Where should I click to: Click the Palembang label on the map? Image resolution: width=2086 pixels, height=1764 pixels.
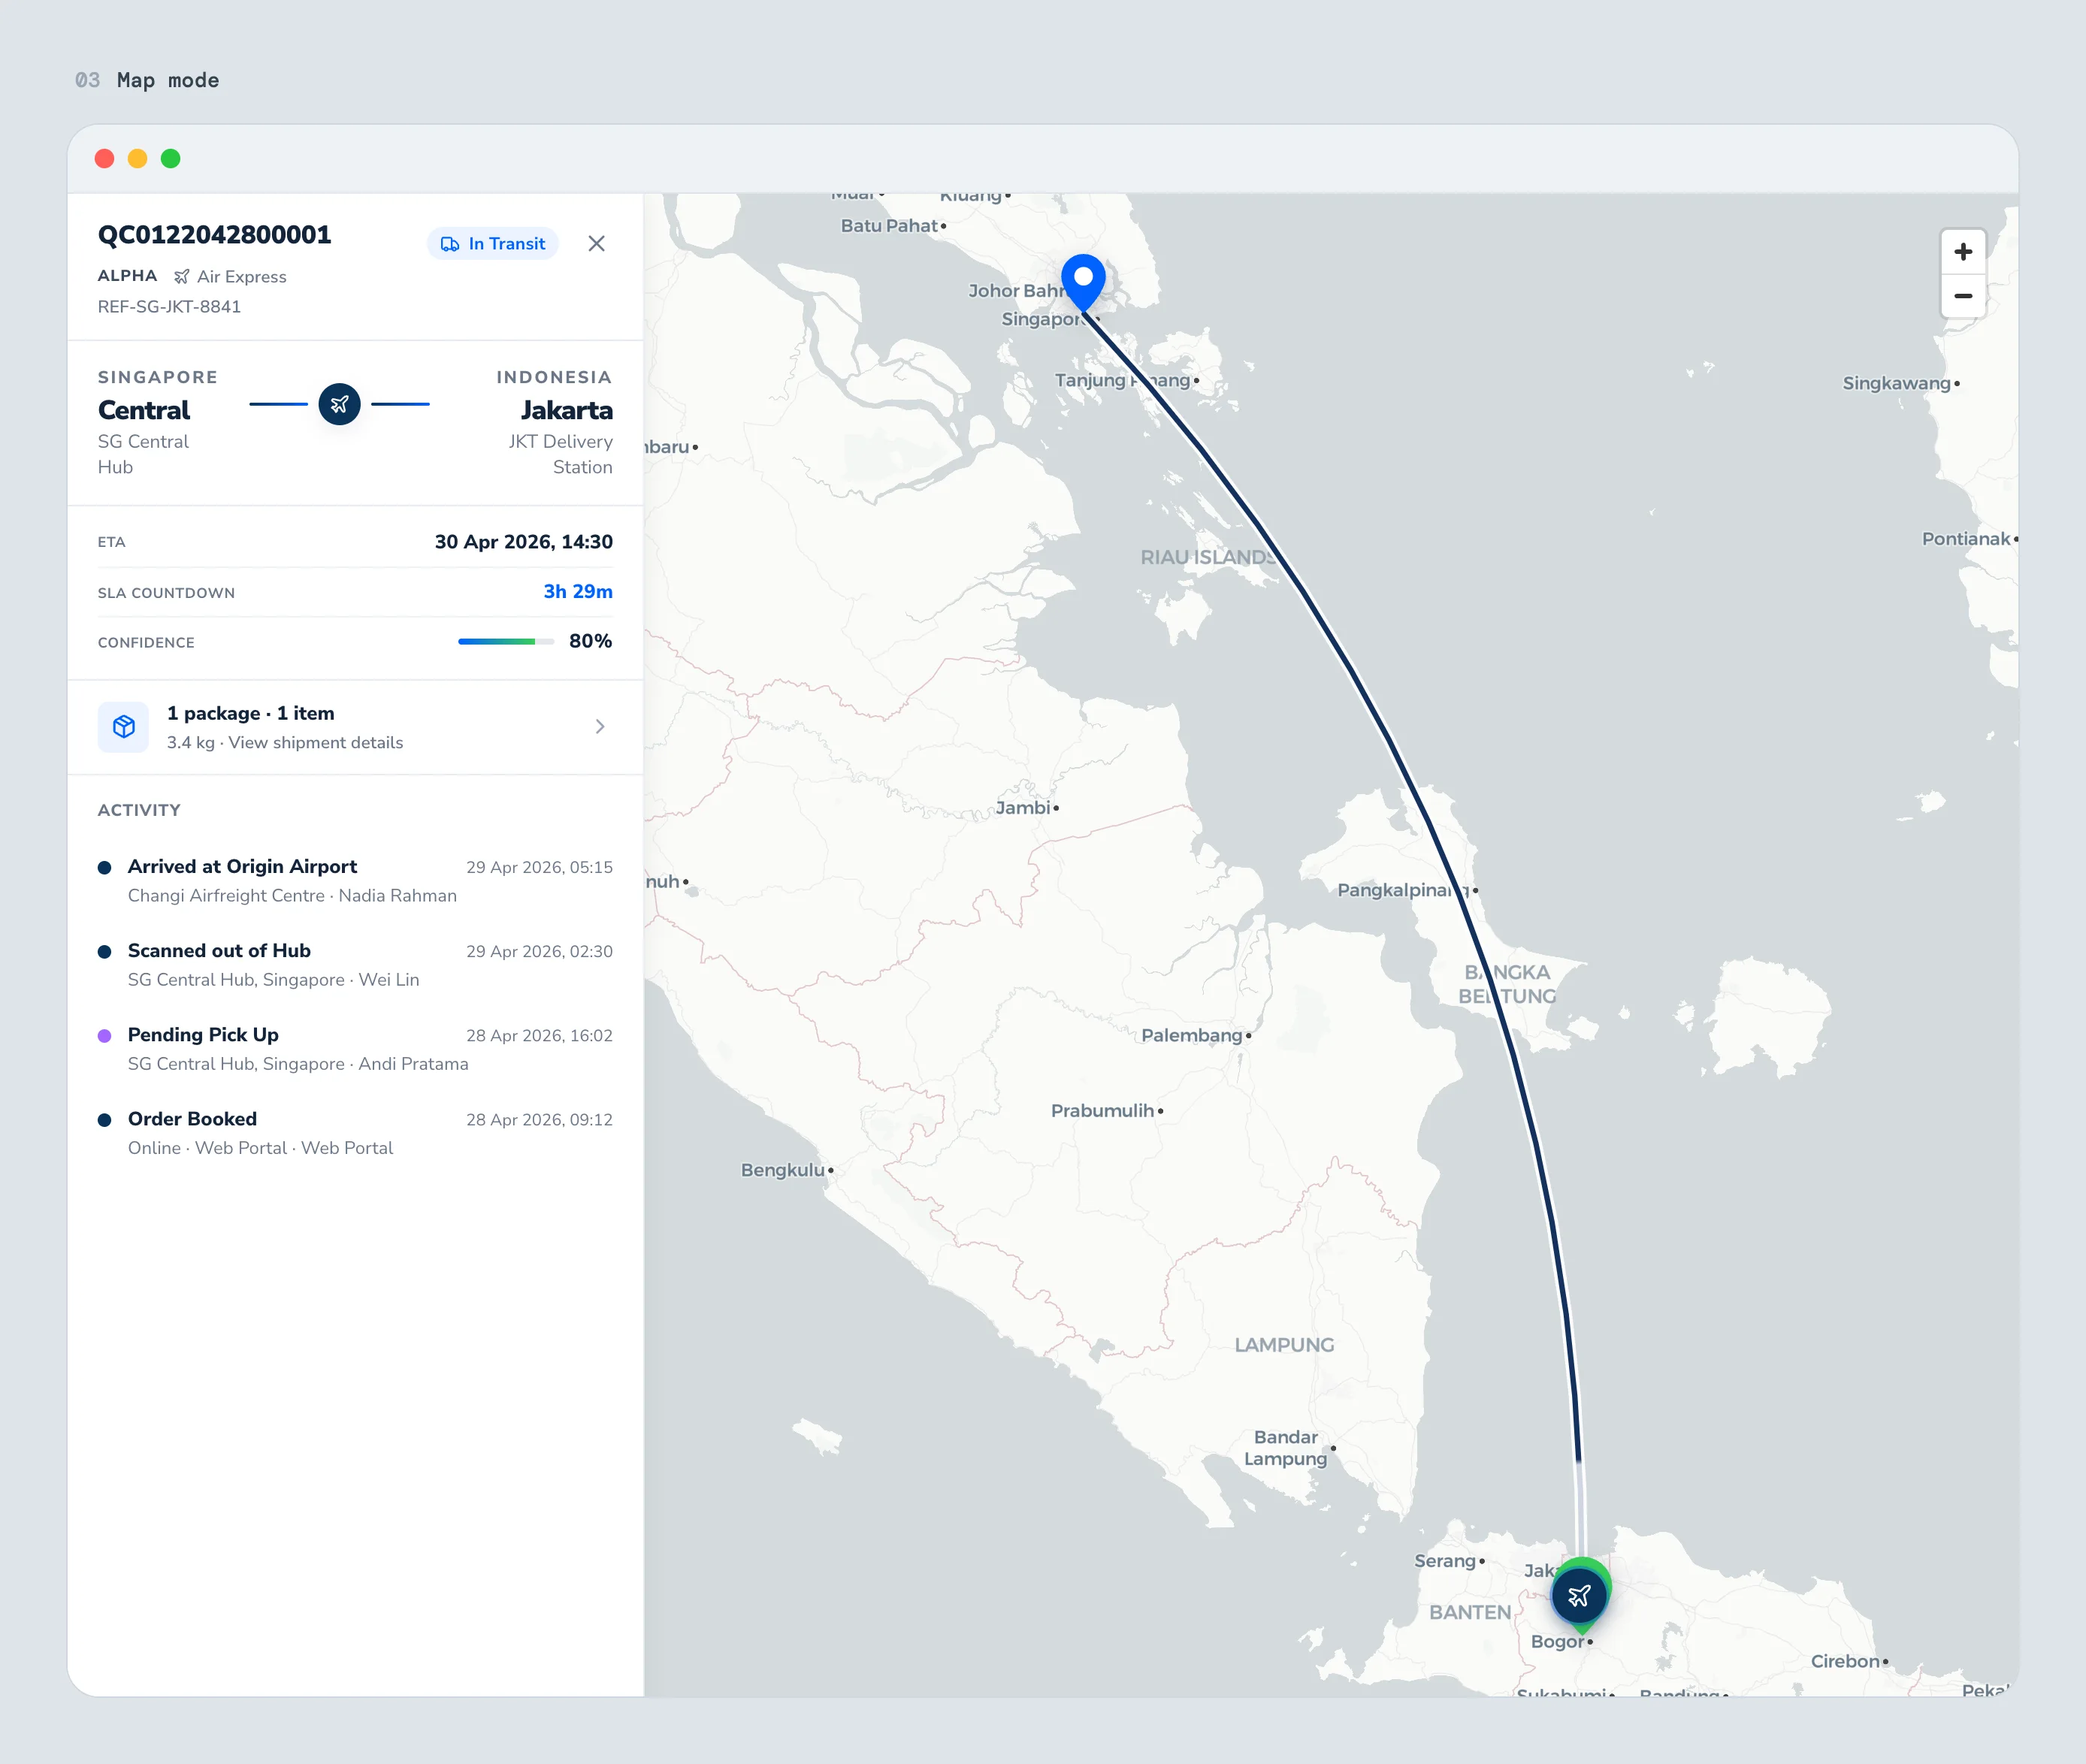[x=1192, y=1036]
